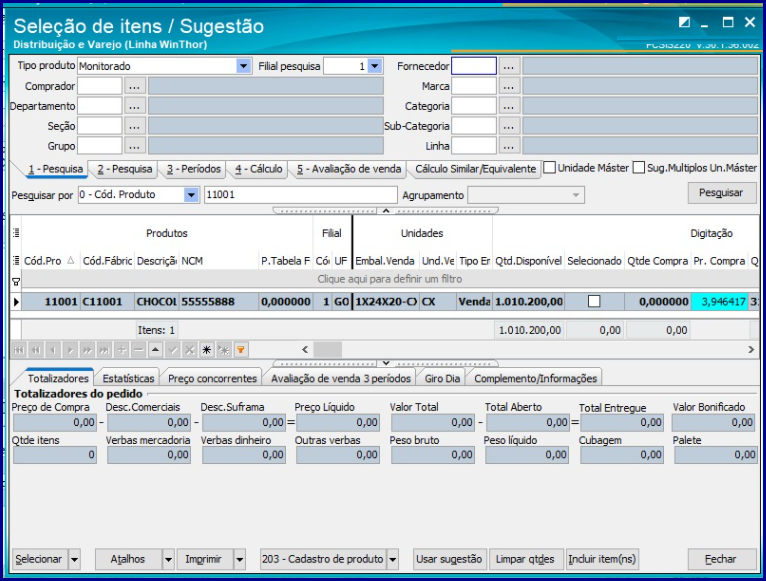Open Linha lookup ellipsis button
Image resolution: width=766 pixels, height=581 pixels.
509,146
